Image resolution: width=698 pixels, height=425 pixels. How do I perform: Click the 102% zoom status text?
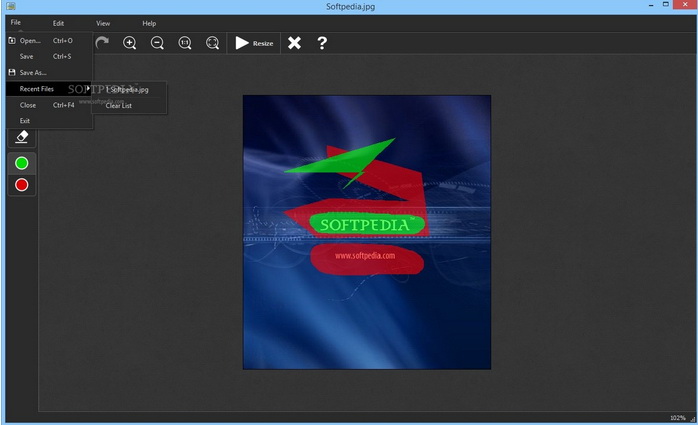point(678,418)
